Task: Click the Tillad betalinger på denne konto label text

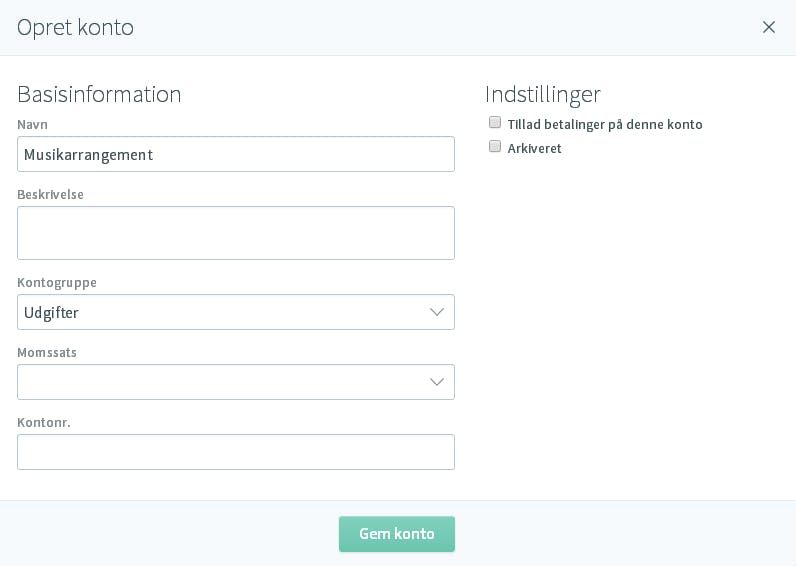Action: point(605,125)
